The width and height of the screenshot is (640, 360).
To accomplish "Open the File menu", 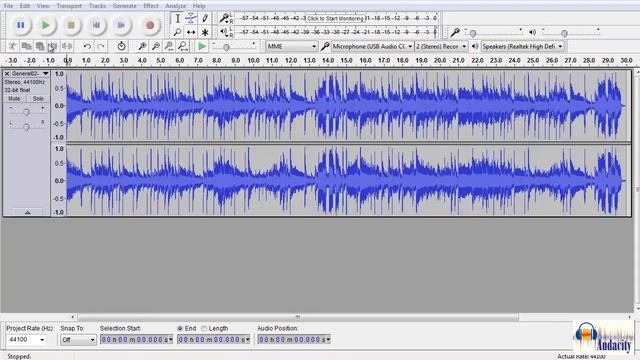I will click(8, 6).
